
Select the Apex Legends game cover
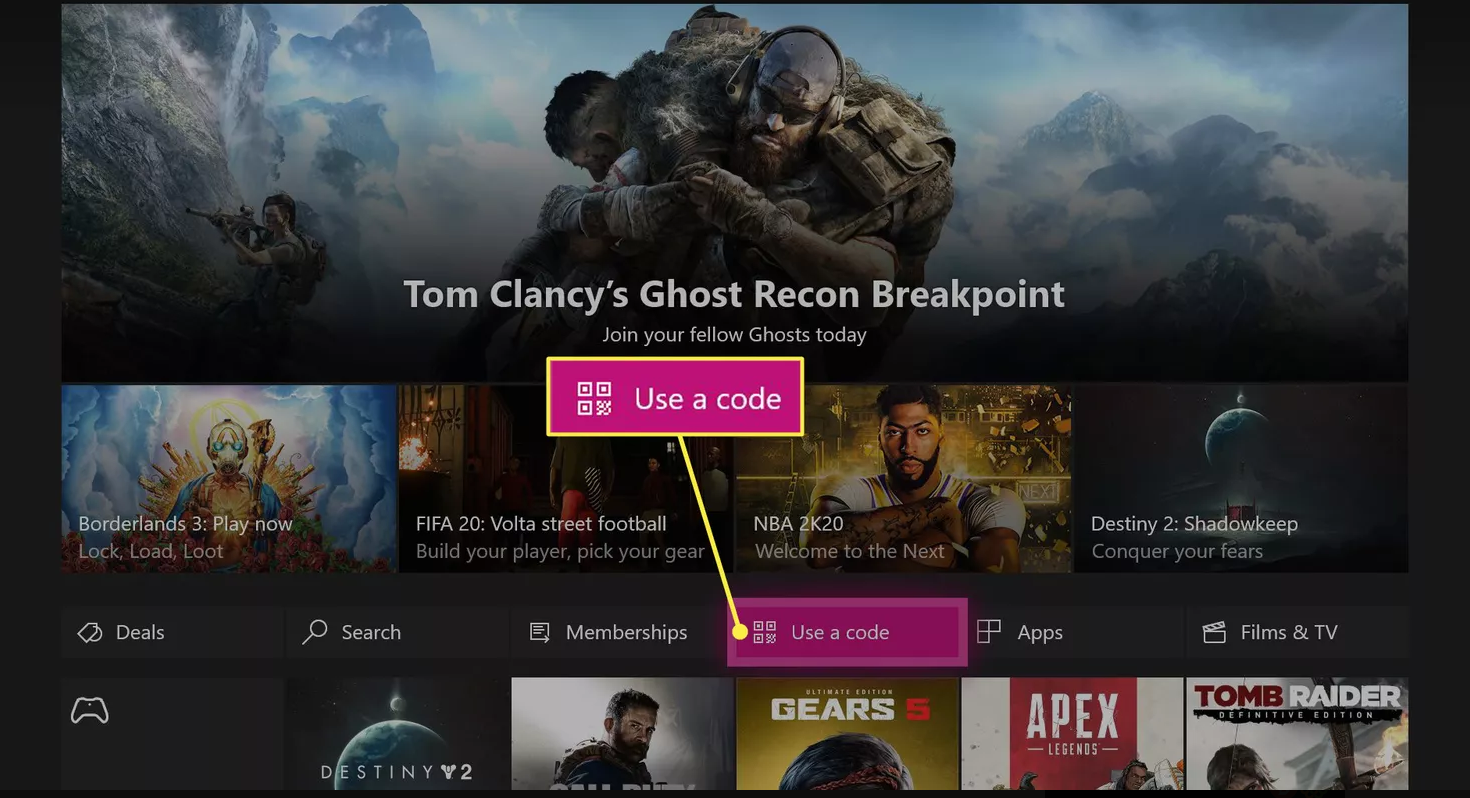click(x=1072, y=735)
